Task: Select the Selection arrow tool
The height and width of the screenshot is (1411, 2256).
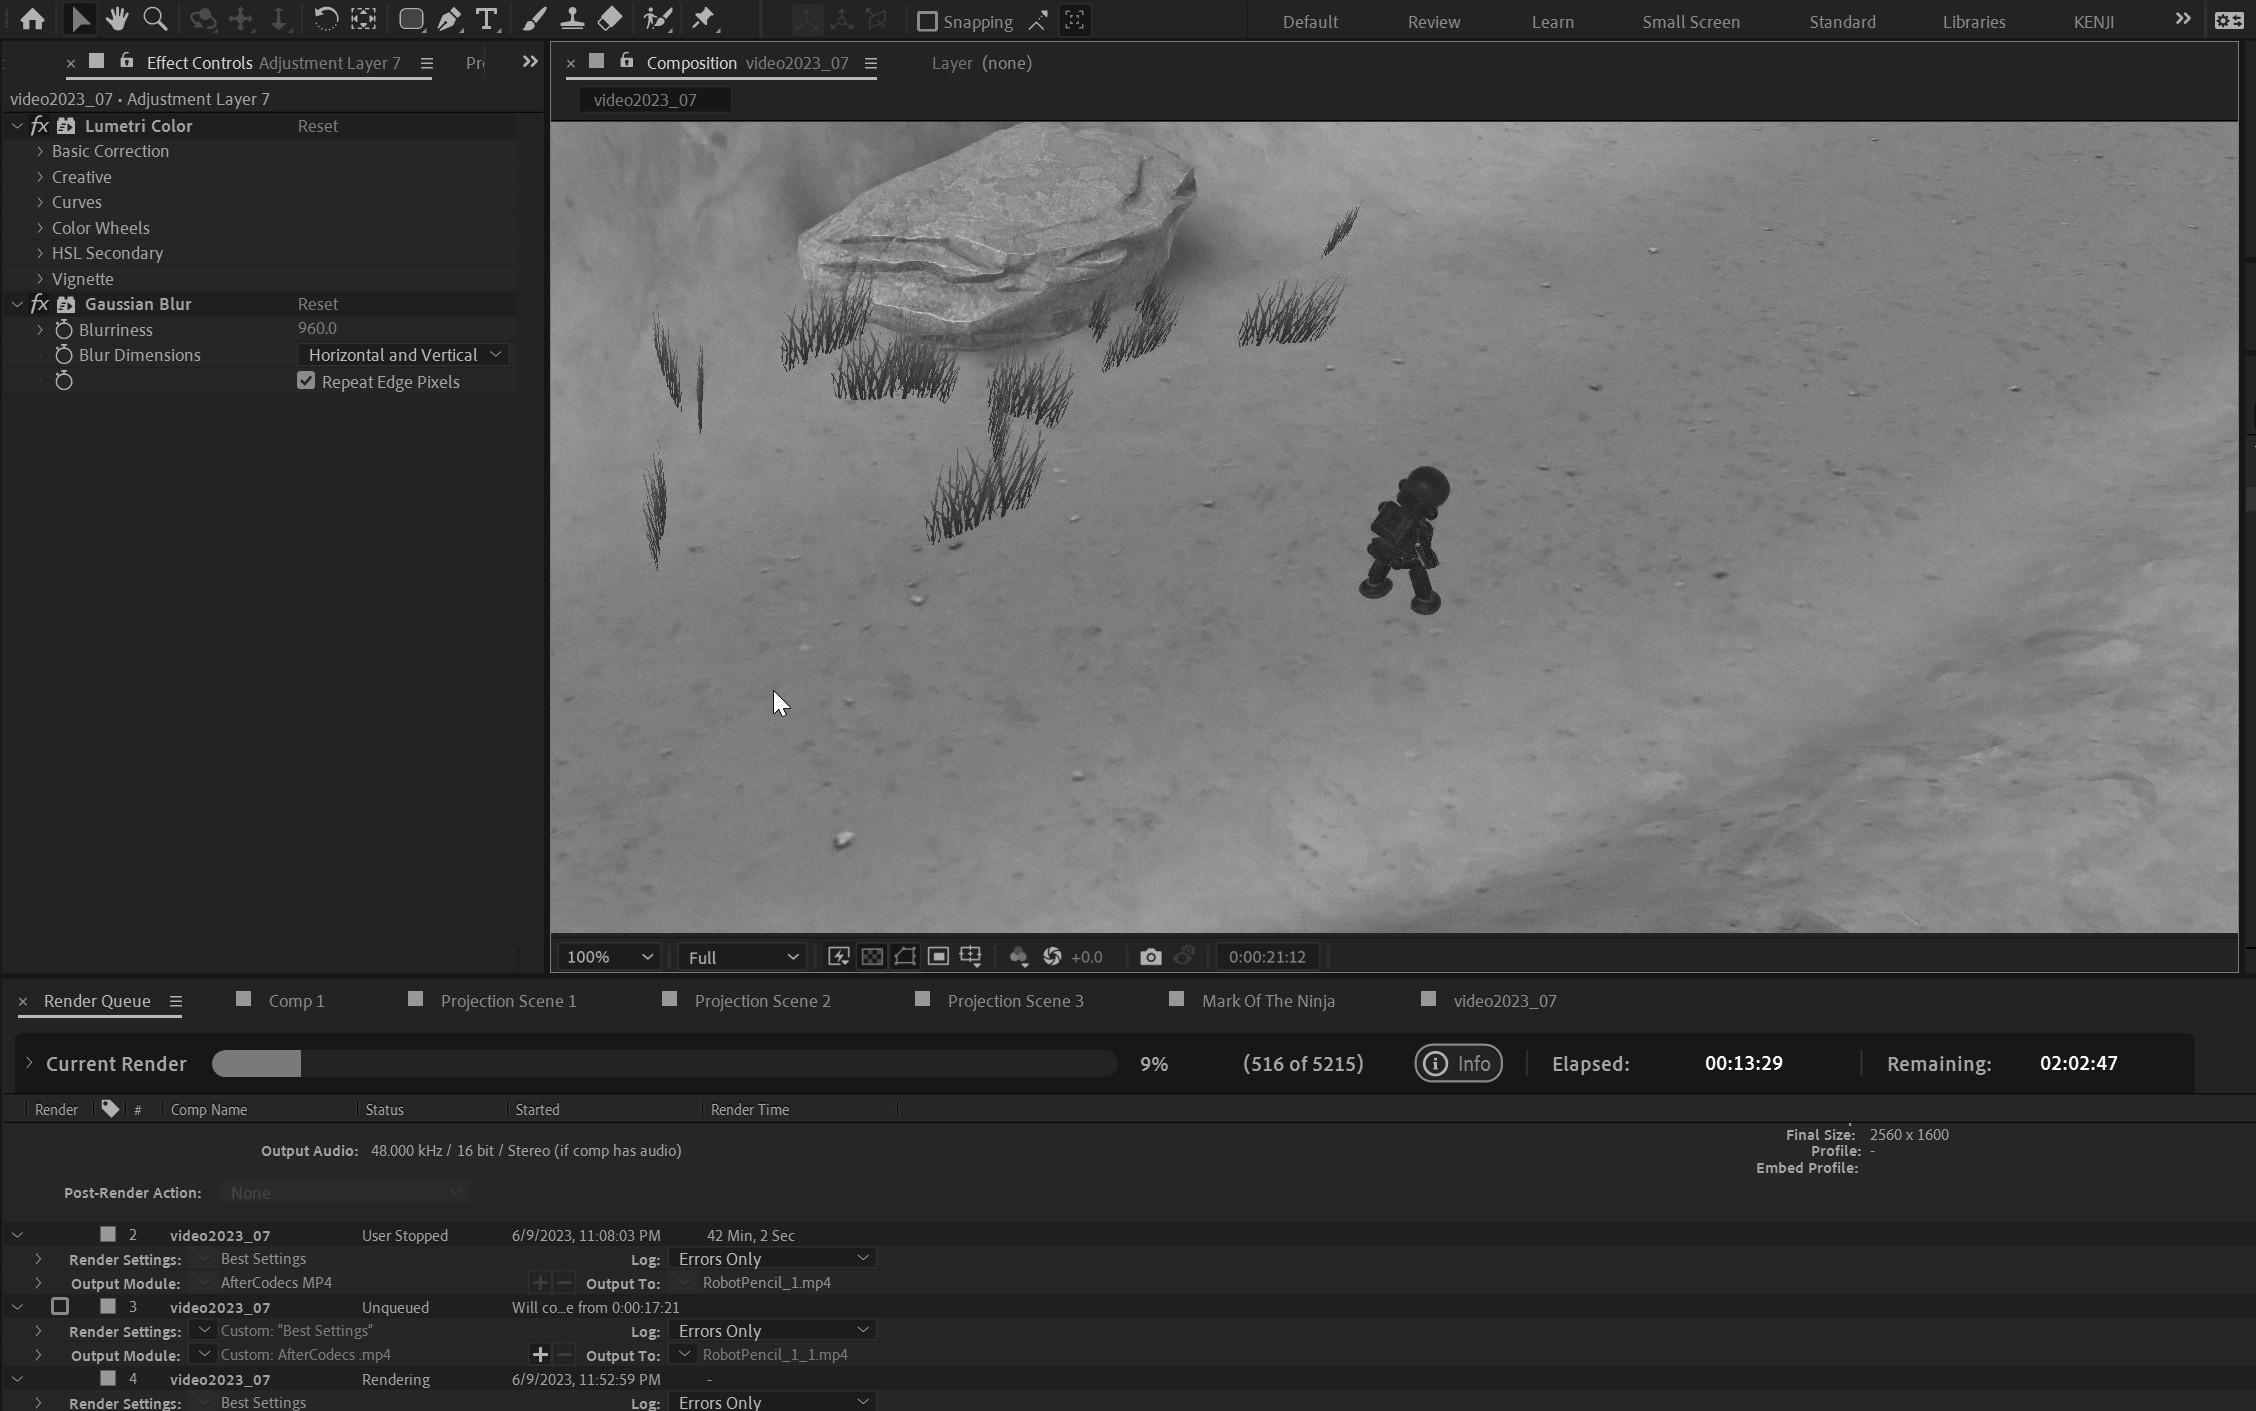Action: coord(80,19)
